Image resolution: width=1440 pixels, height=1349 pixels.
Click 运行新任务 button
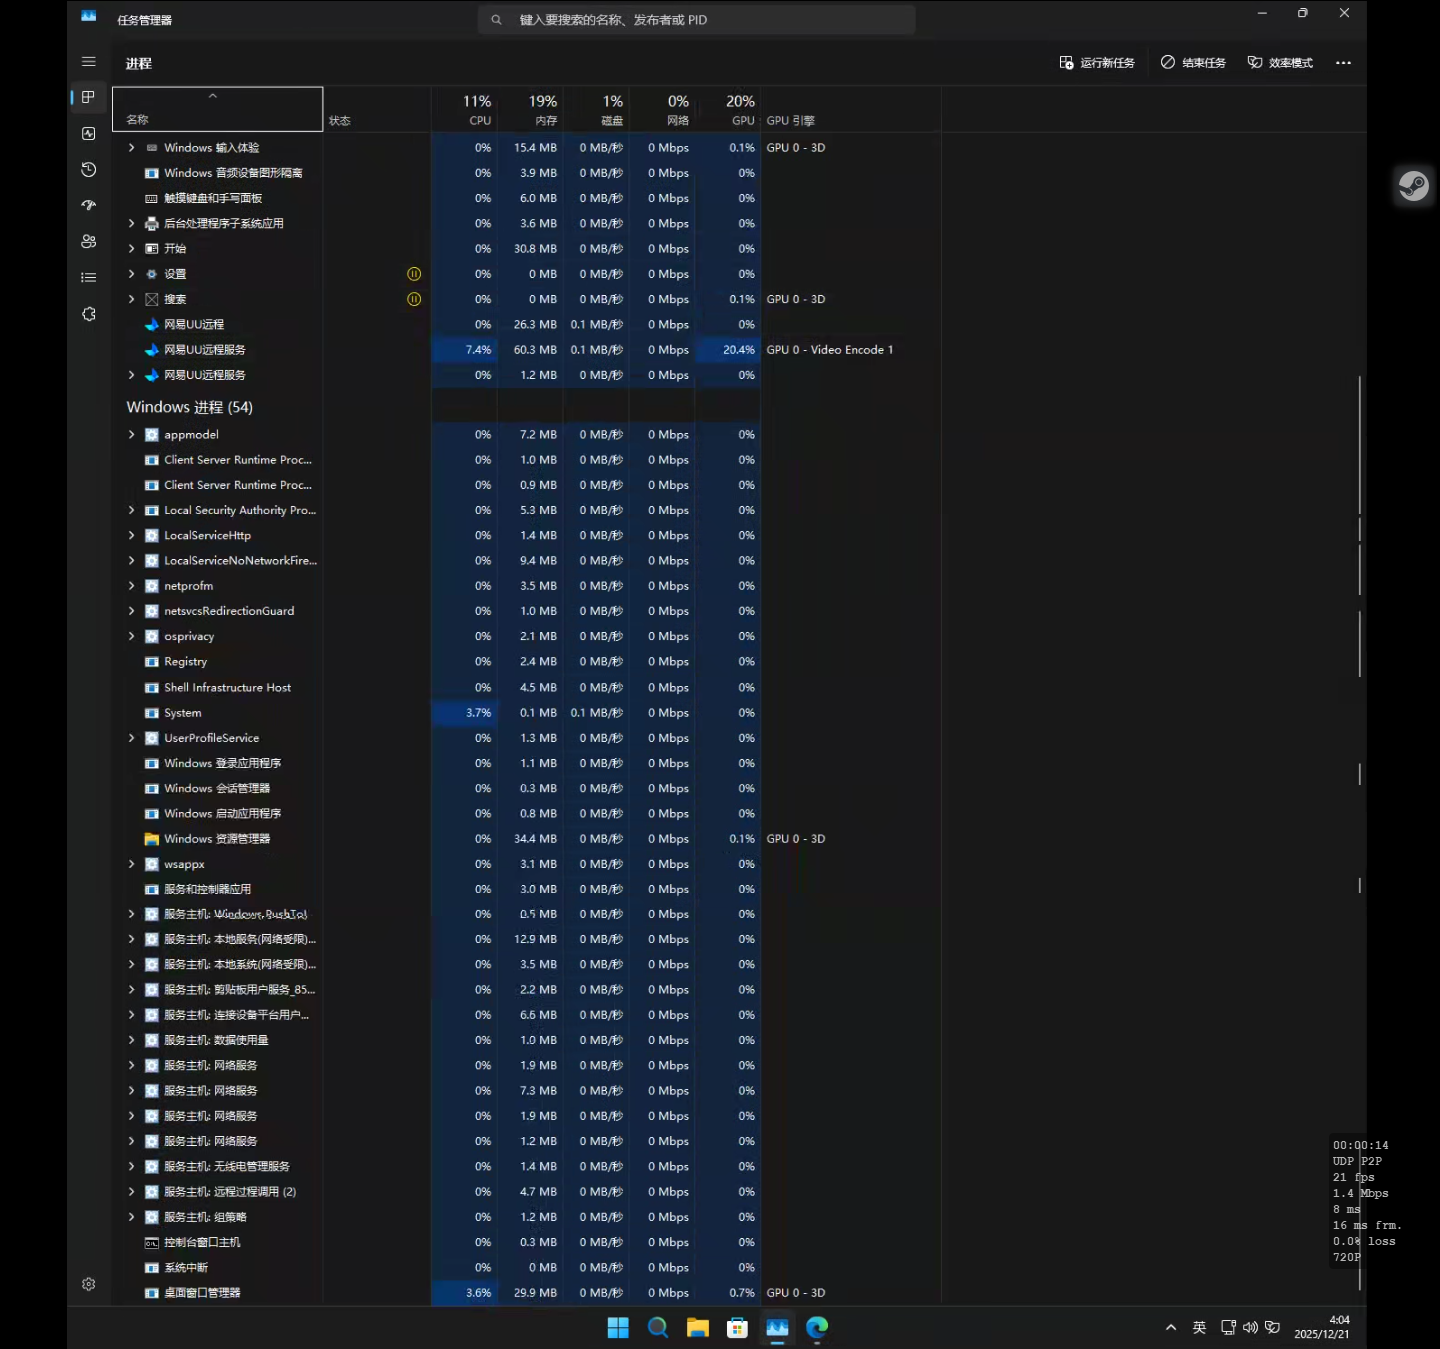(1097, 63)
